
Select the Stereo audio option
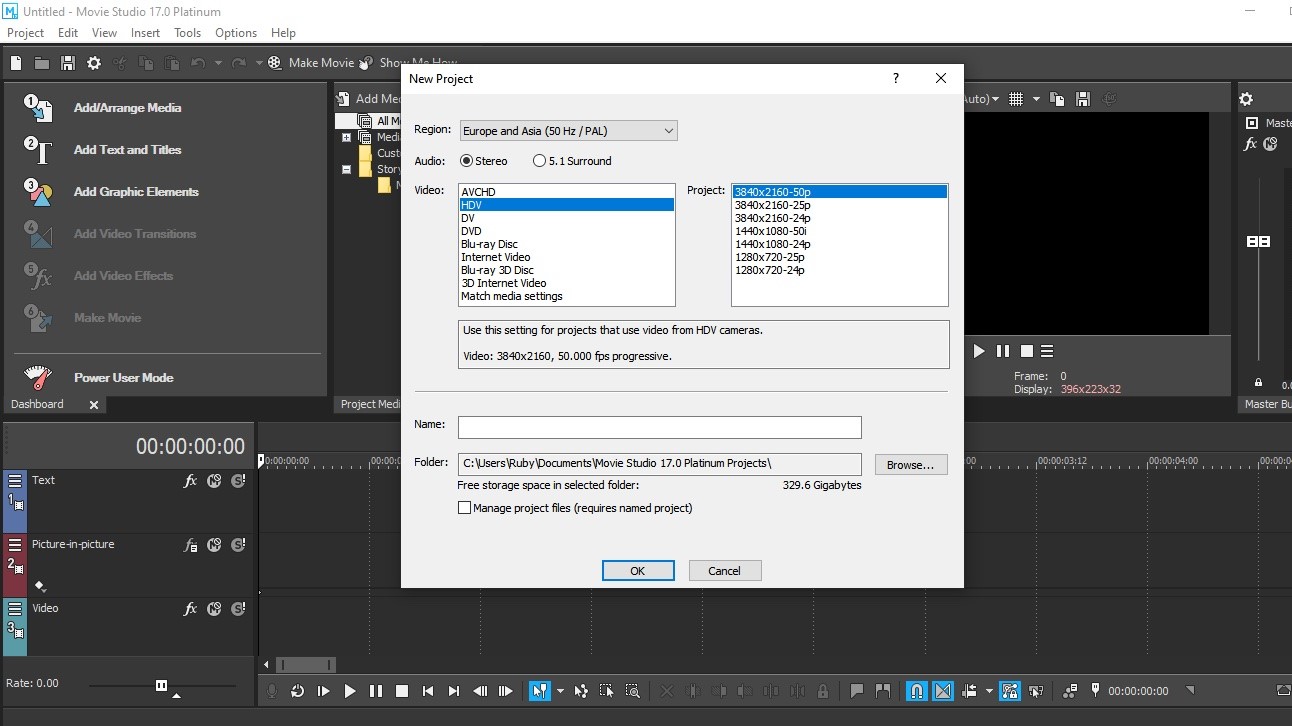484,161
